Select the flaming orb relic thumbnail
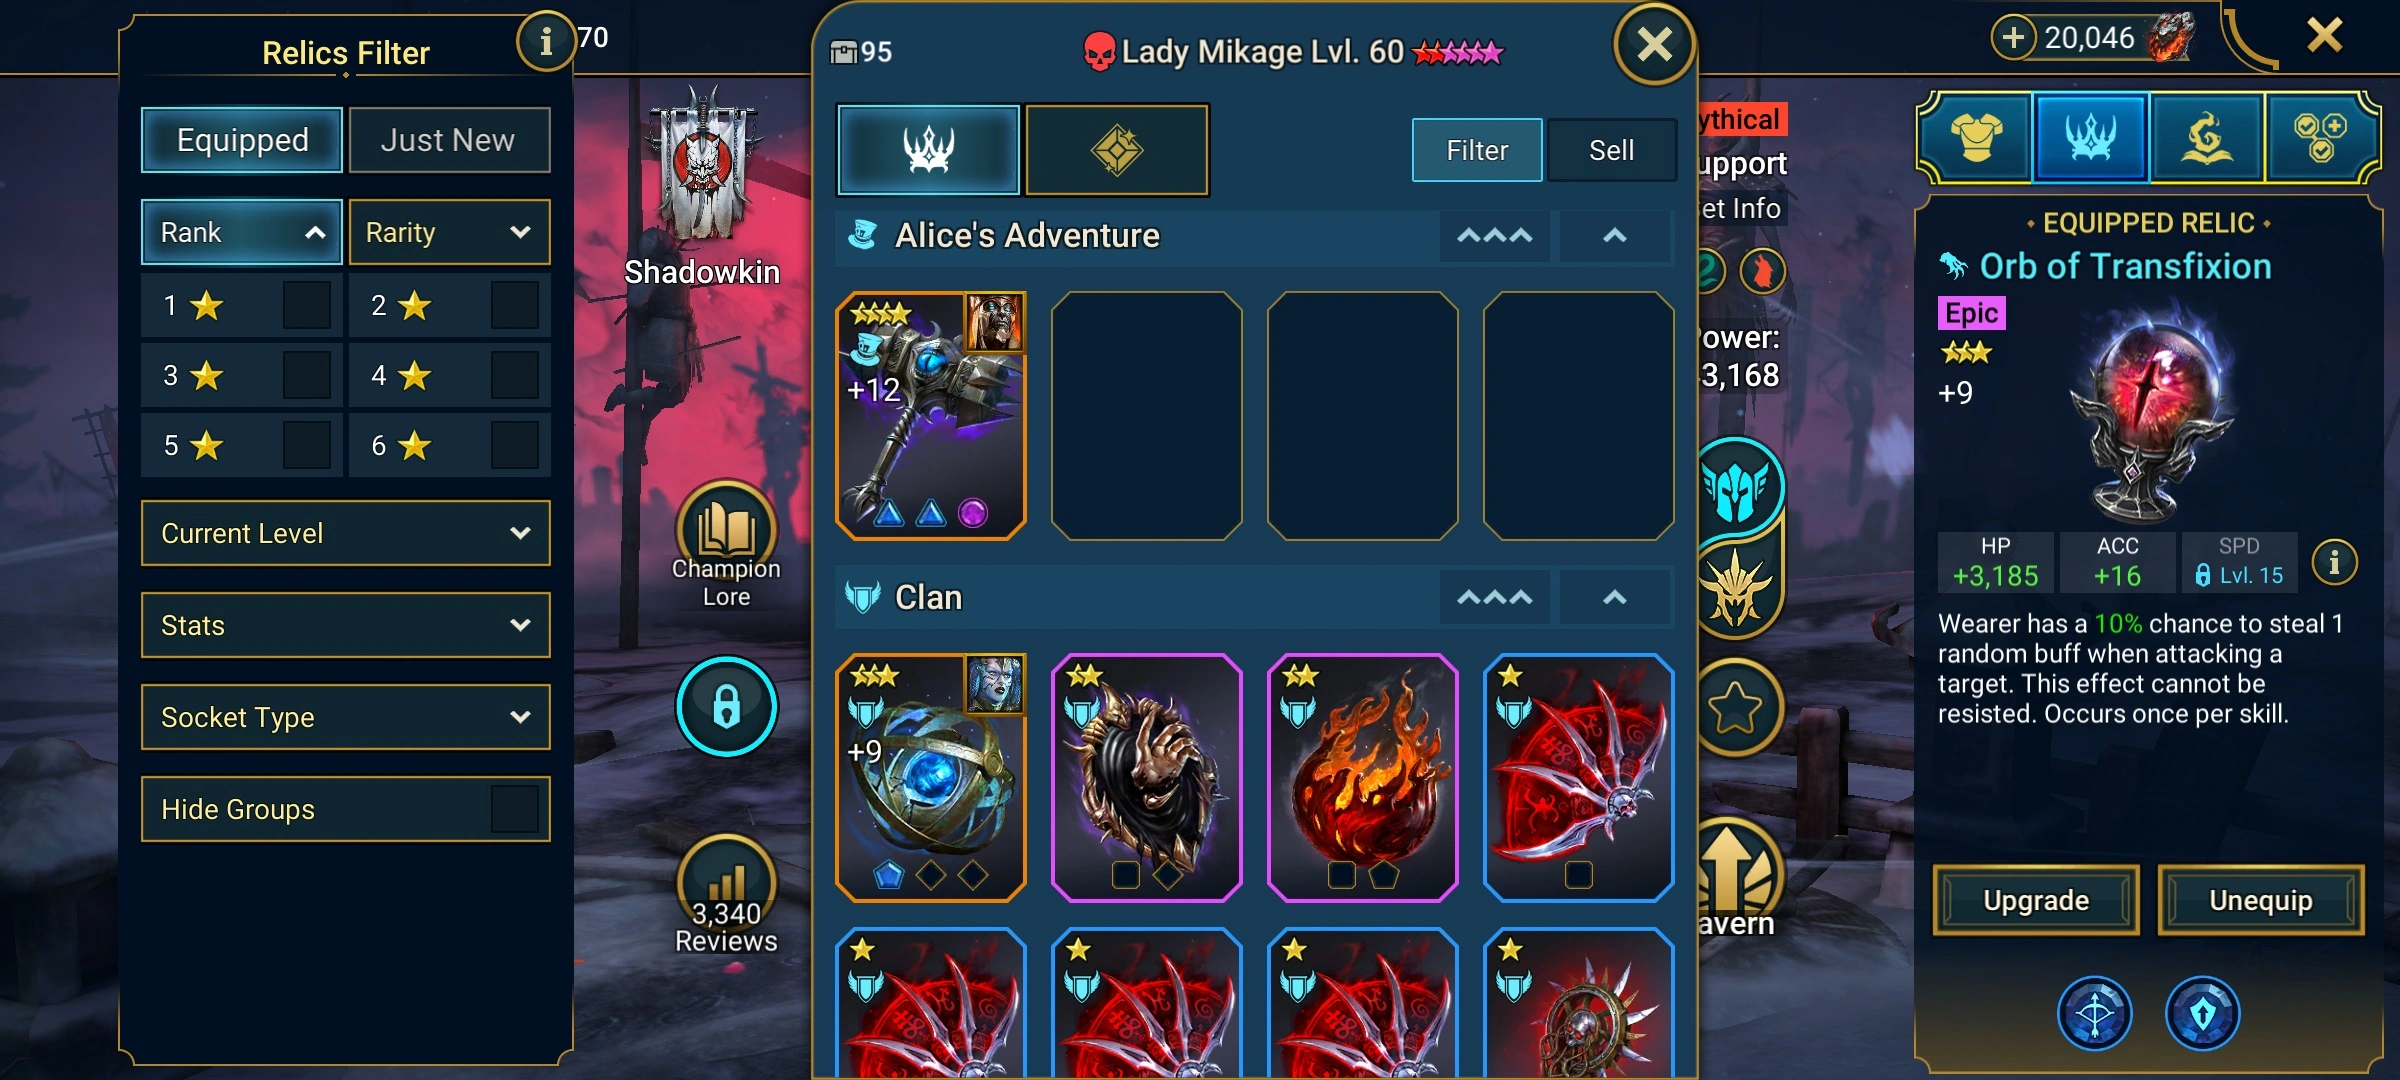This screenshot has height=1080, width=2400. 1362,778
